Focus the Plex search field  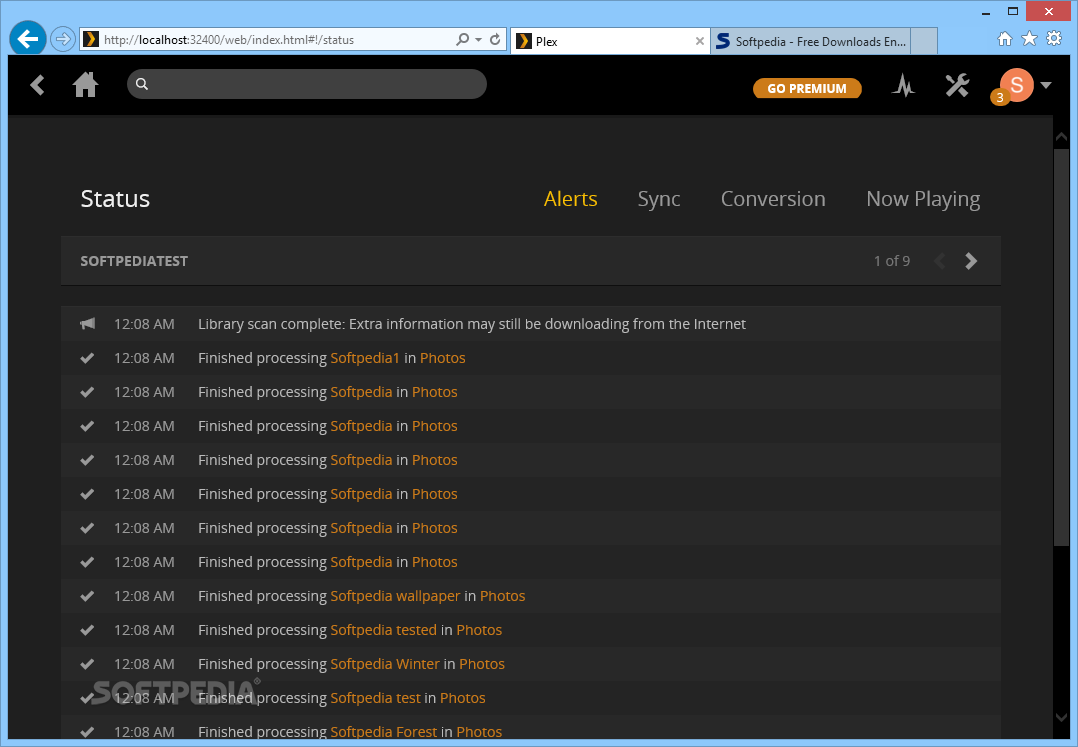point(307,84)
